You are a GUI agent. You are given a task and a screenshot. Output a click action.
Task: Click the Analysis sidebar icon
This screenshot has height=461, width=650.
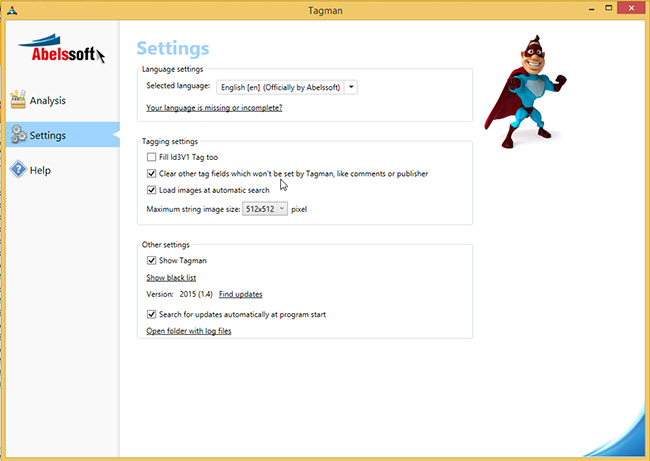[x=17, y=100]
